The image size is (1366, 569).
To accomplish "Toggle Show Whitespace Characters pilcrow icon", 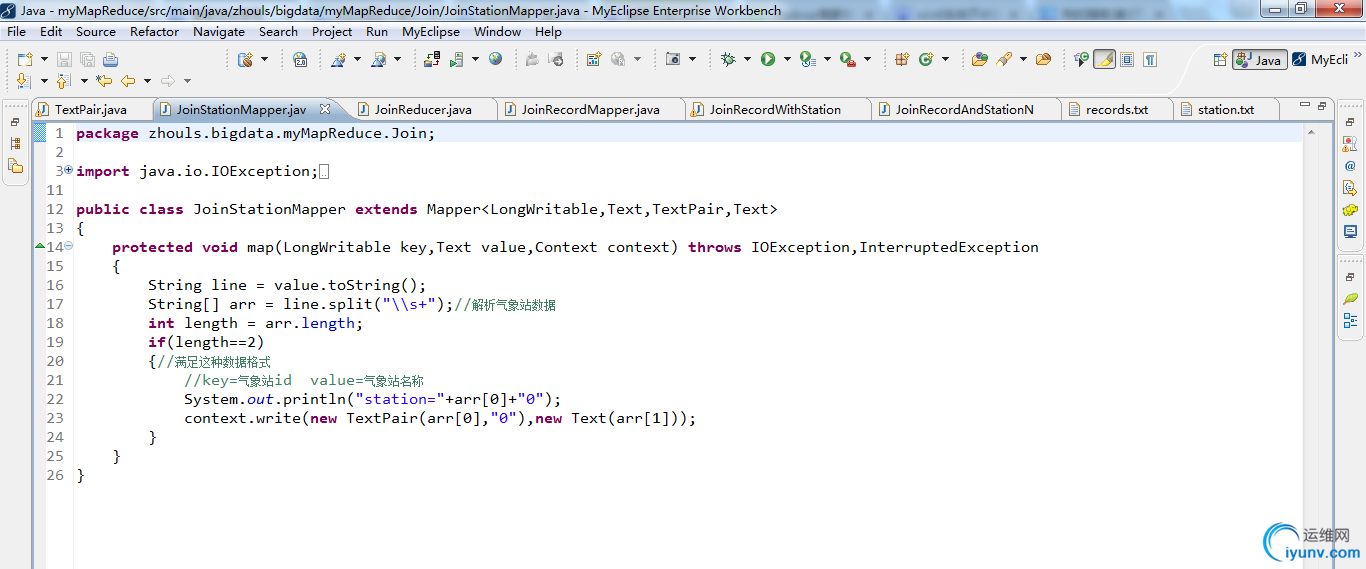I will (x=1150, y=59).
